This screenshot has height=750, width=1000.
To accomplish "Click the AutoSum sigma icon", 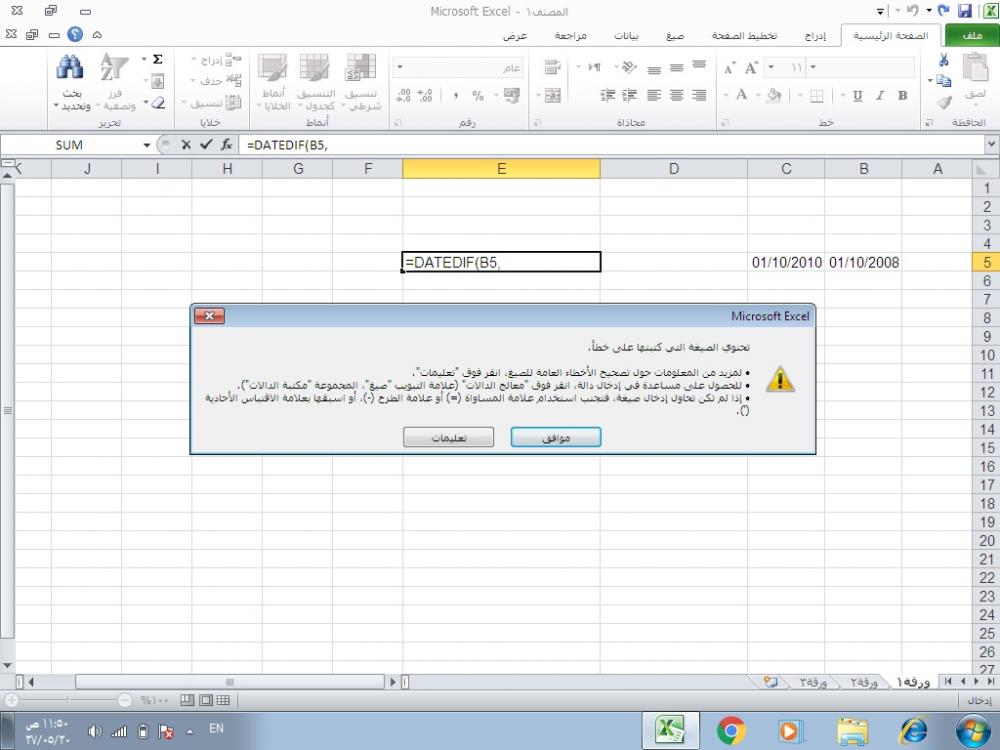I will (158, 59).
